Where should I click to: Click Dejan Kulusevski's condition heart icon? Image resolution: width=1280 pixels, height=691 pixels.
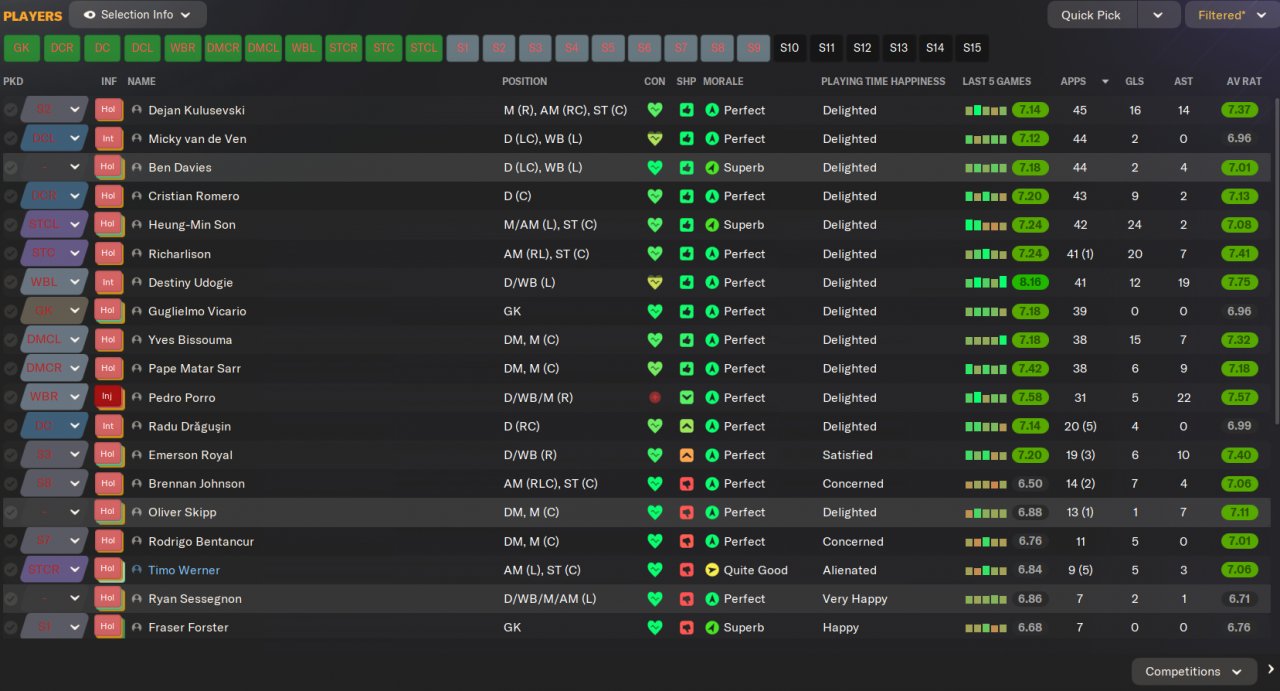(655, 110)
